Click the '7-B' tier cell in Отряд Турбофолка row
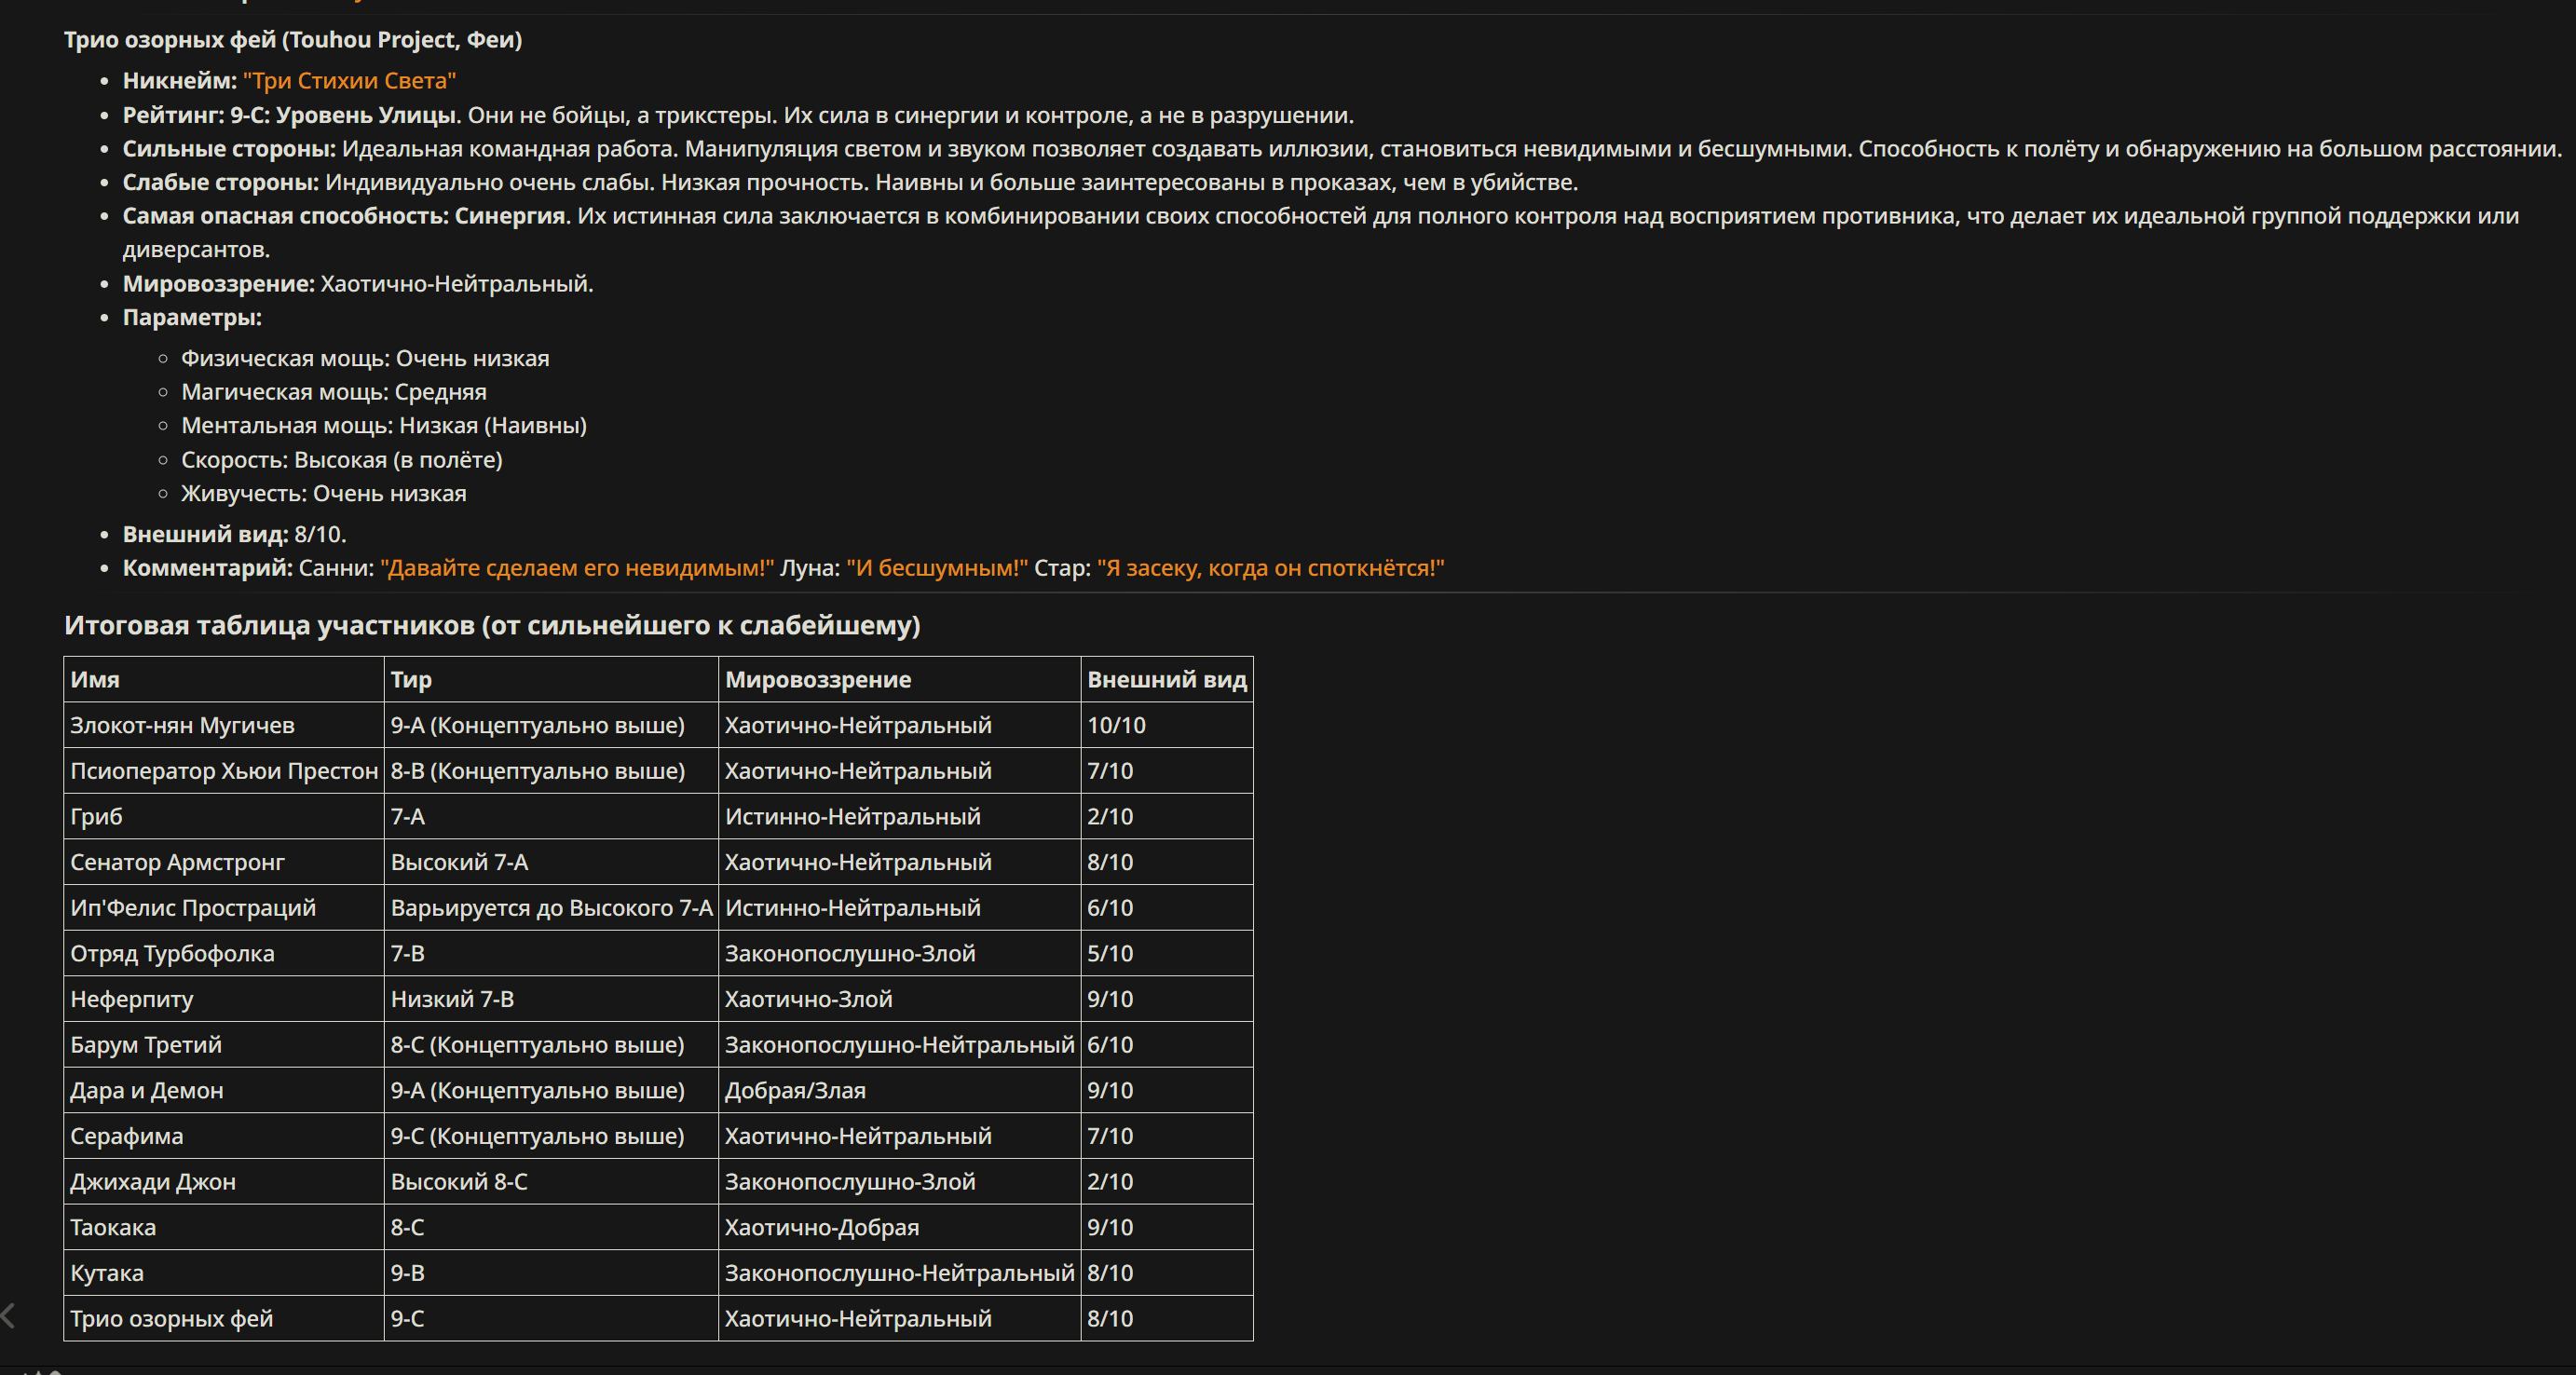This screenshot has width=2576, height=1375. (x=551, y=954)
